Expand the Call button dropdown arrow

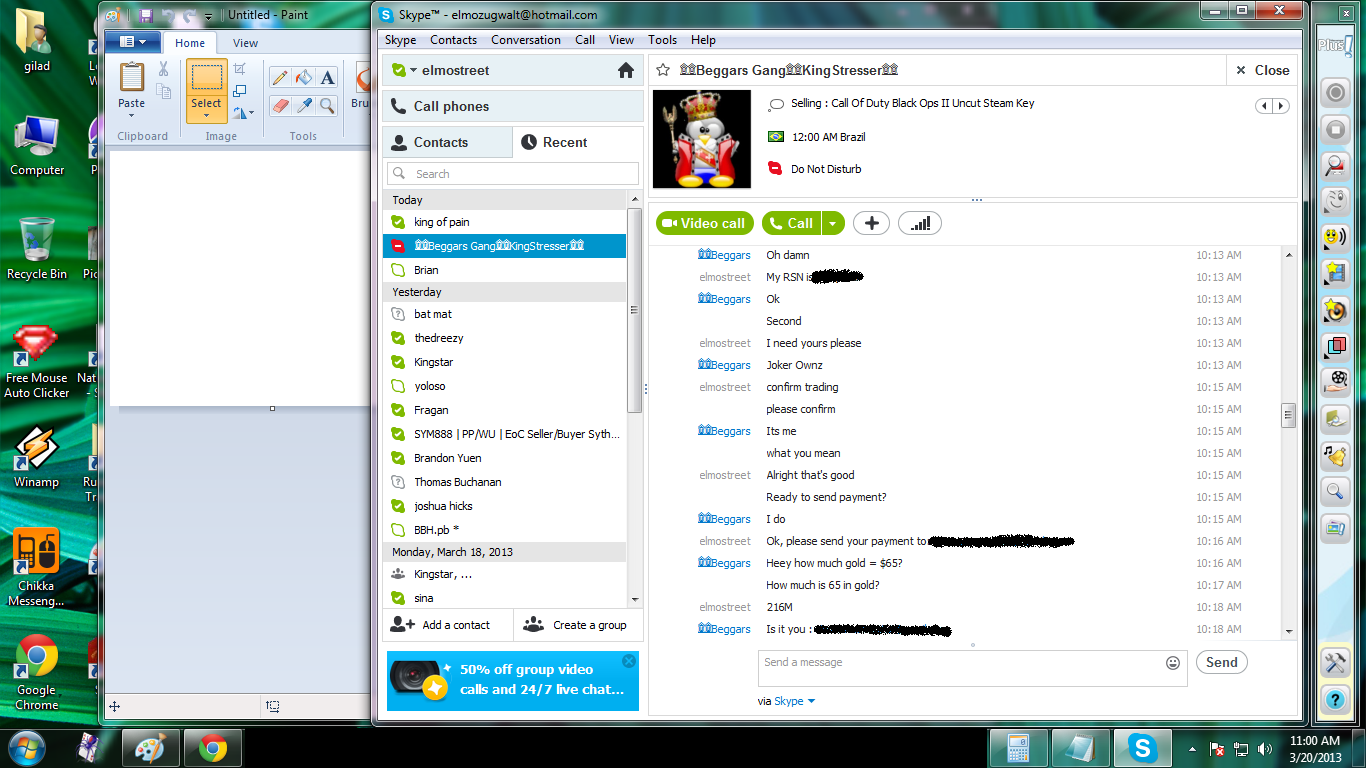click(834, 224)
